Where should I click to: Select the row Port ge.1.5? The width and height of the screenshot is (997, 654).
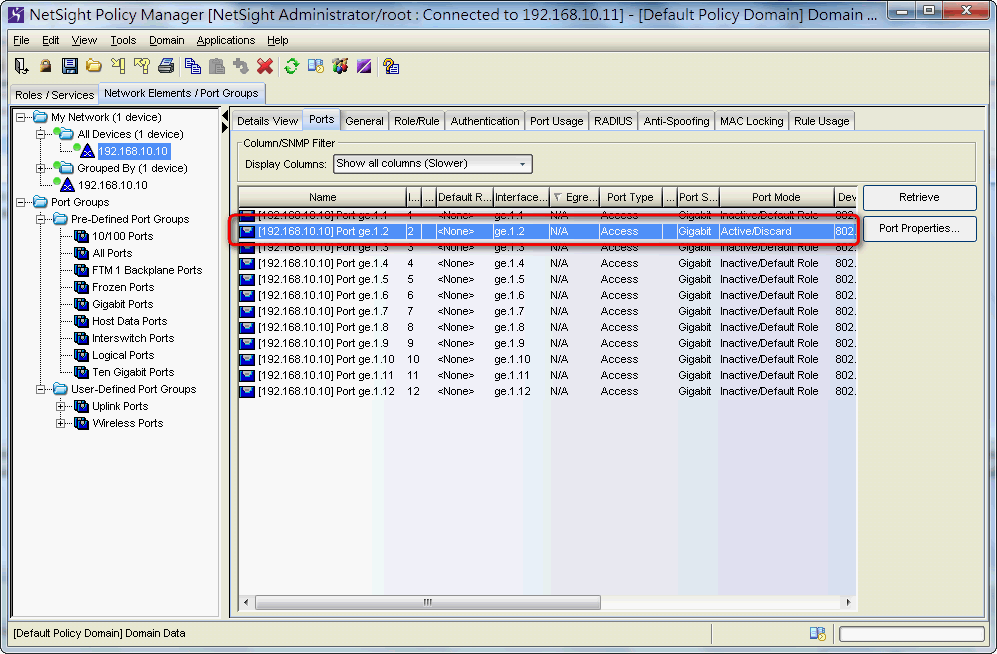(x=547, y=279)
